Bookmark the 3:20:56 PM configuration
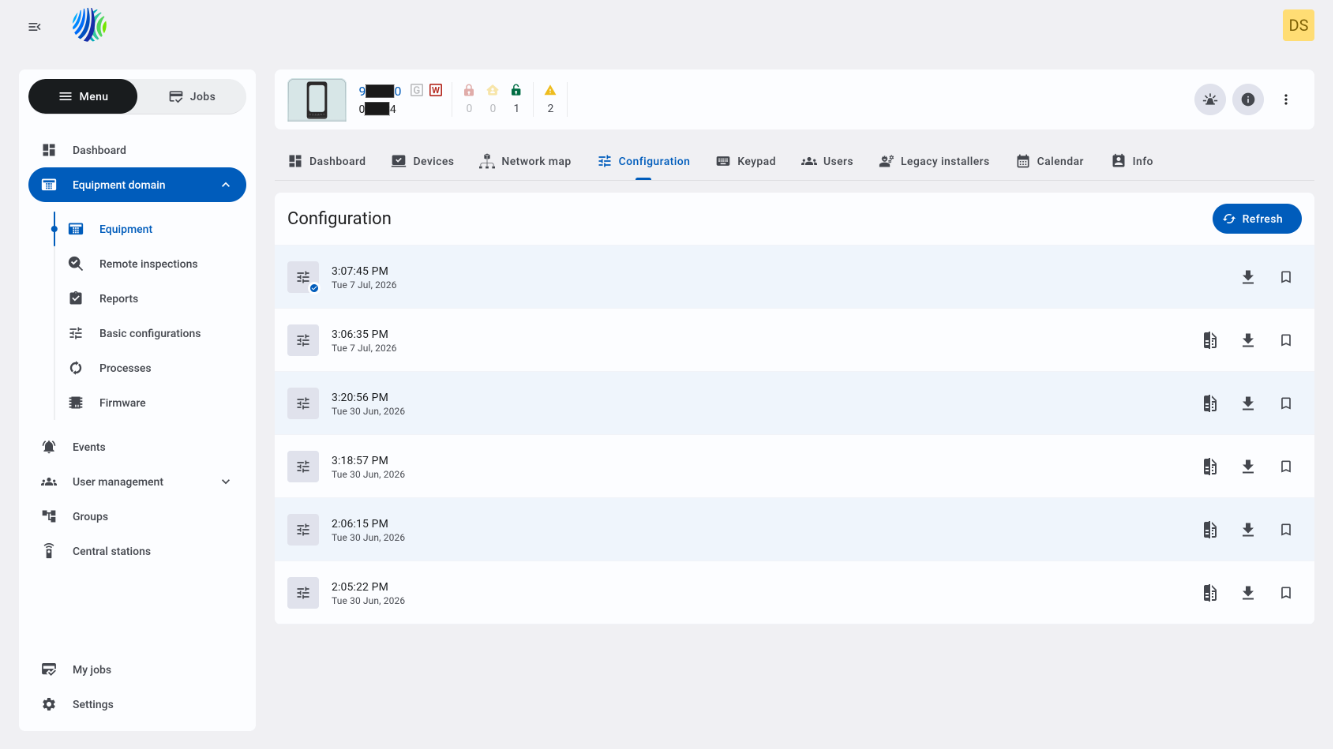Screen dimensions: 1333x749 (1286, 403)
